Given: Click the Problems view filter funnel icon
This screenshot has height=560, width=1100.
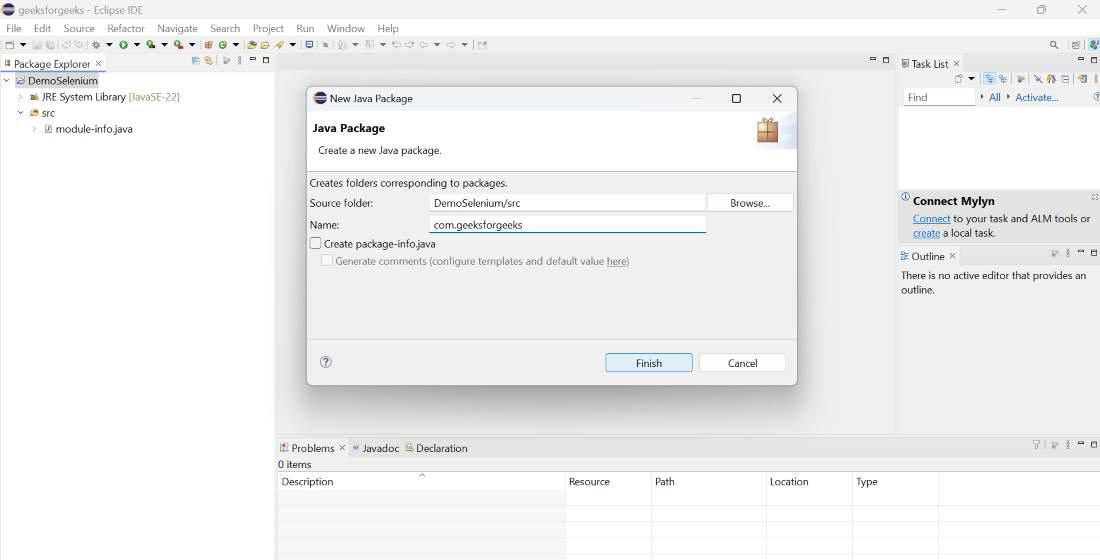Looking at the screenshot, I should coord(1036,444).
